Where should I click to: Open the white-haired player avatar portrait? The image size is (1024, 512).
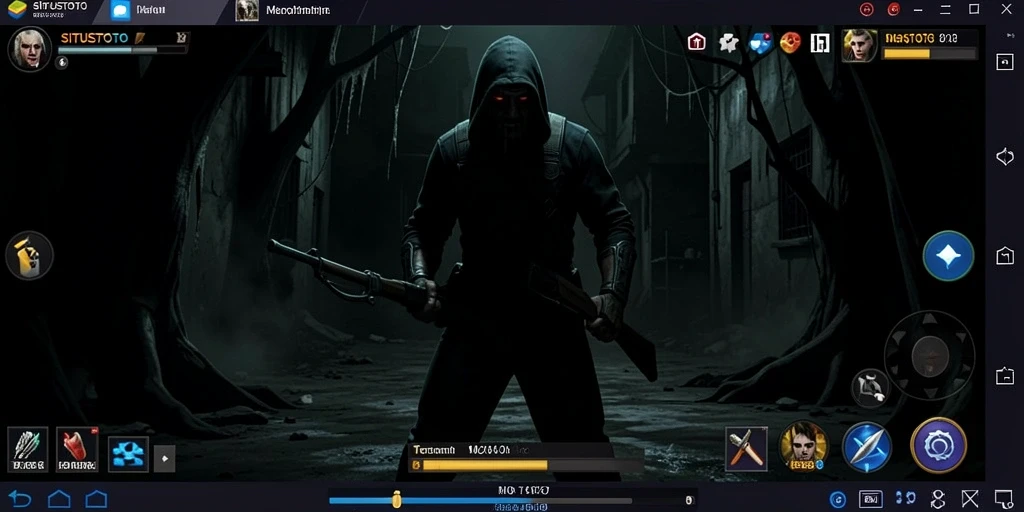coord(30,49)
